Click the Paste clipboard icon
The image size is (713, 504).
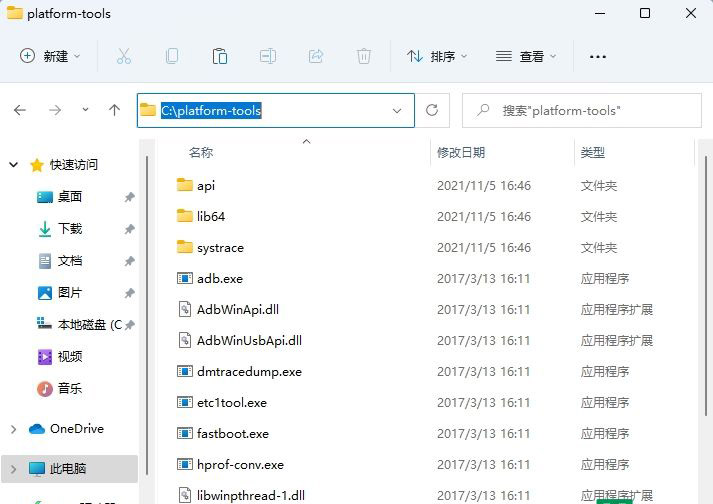point(220,56)
